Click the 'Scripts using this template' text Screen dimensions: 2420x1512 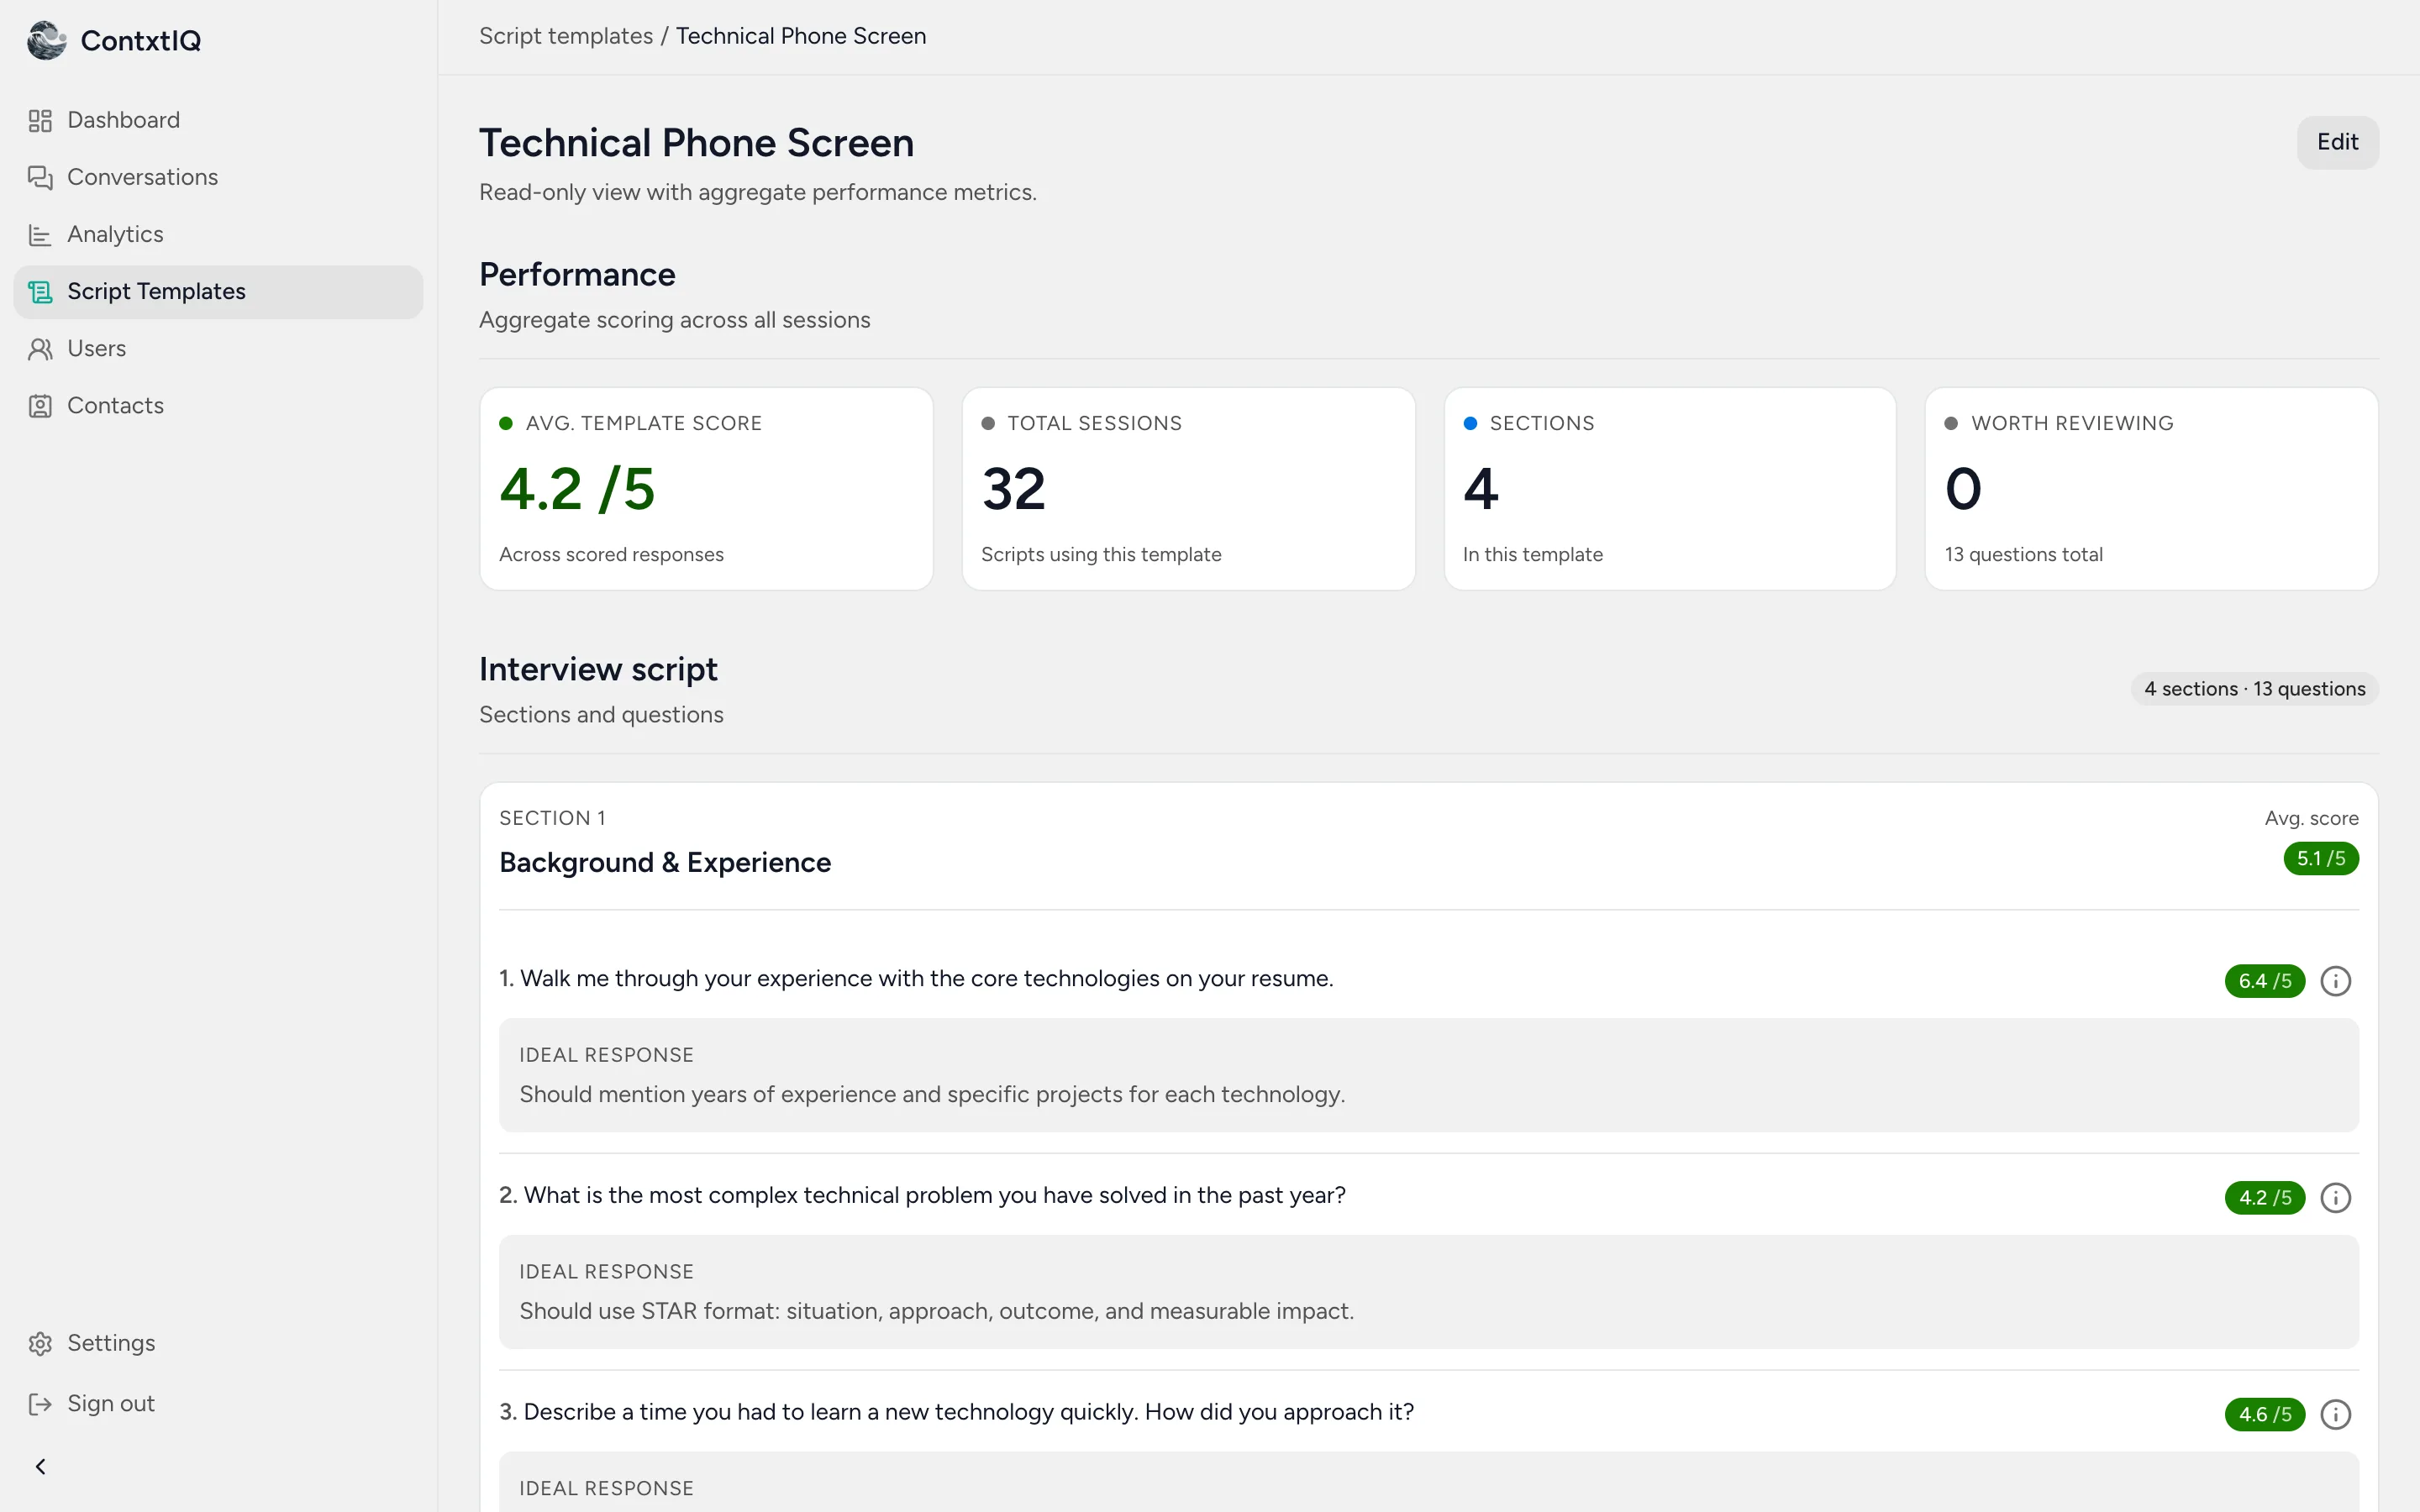pyautogui.click(x=1101, y=555)
